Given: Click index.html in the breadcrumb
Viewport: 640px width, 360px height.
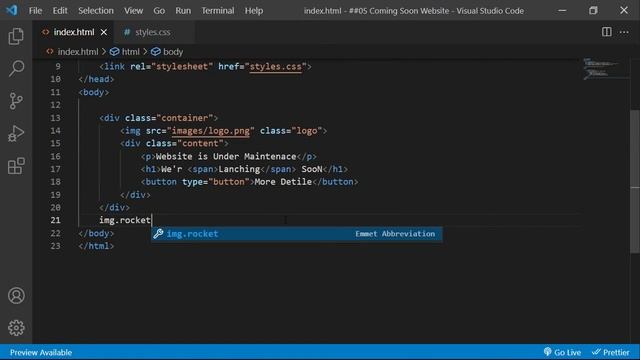Looking at the screenshot, I should 78,52.
